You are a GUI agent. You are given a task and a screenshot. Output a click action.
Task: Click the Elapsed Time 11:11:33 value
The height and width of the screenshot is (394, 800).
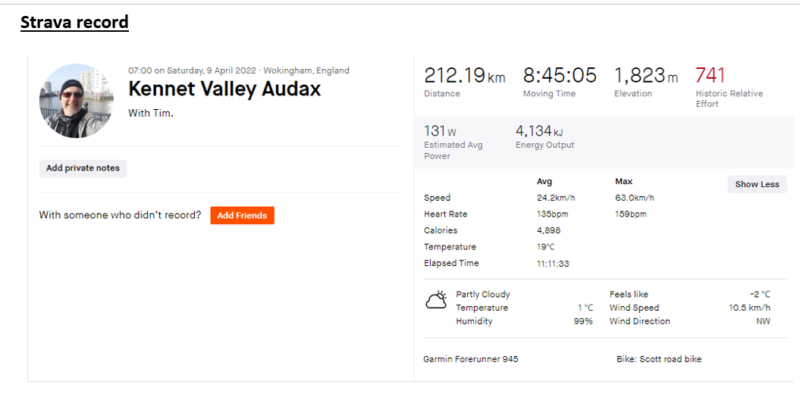(553, 264)
